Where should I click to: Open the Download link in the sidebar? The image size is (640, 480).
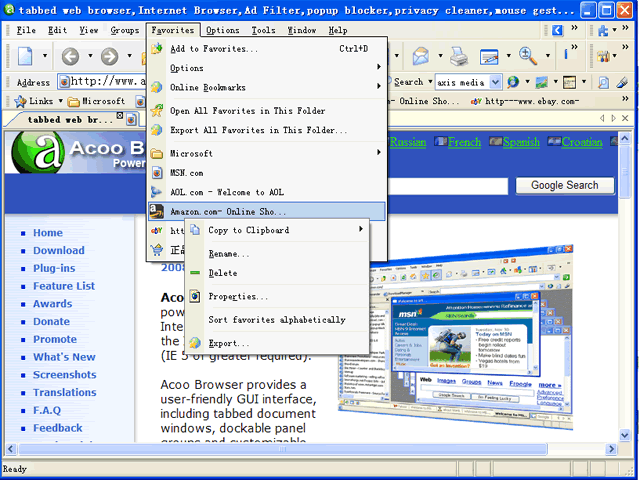[x=59, y=251]
